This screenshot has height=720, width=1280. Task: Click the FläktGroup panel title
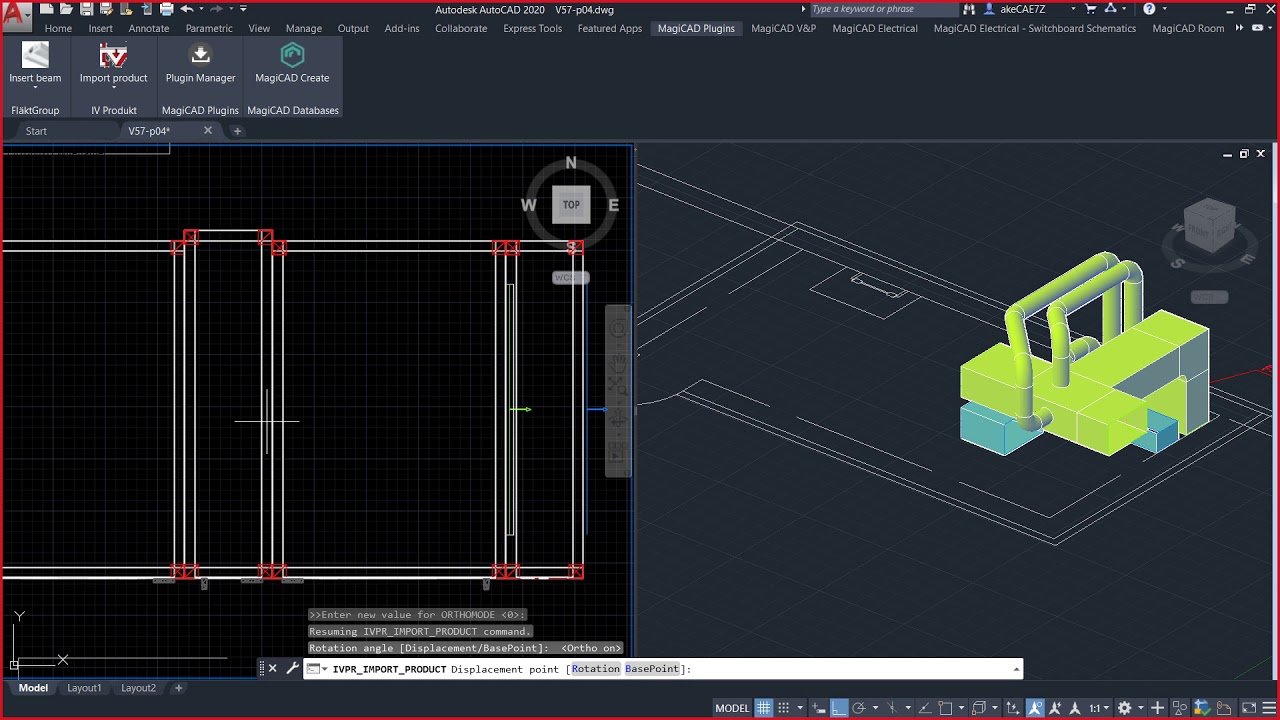(x=35, y=110)
